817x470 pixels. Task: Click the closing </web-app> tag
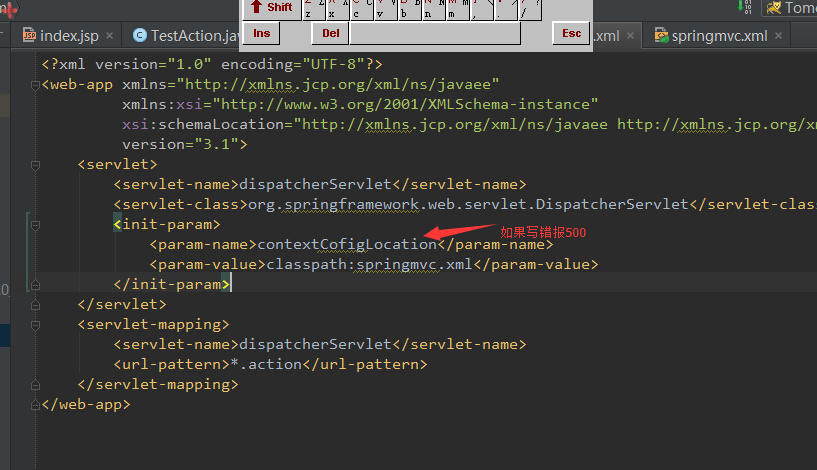tap(86, 404)
